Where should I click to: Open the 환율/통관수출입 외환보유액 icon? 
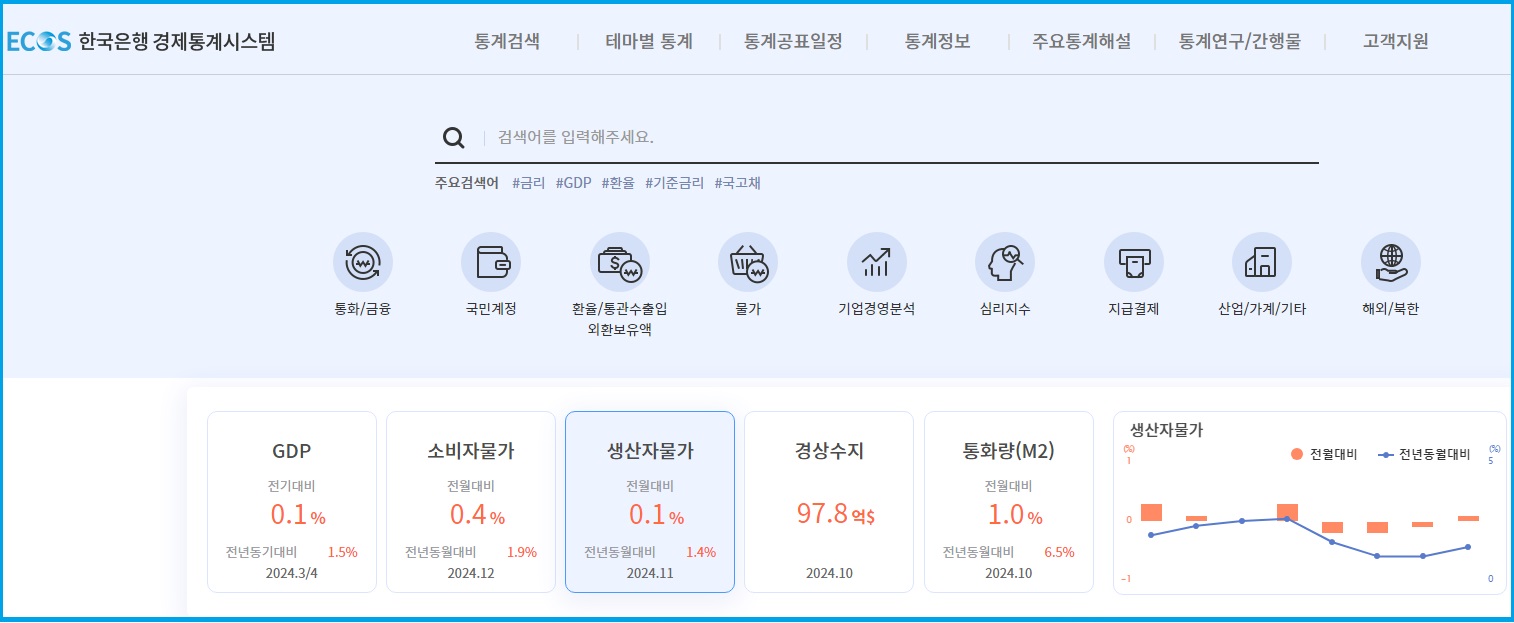tap(620, 262)
